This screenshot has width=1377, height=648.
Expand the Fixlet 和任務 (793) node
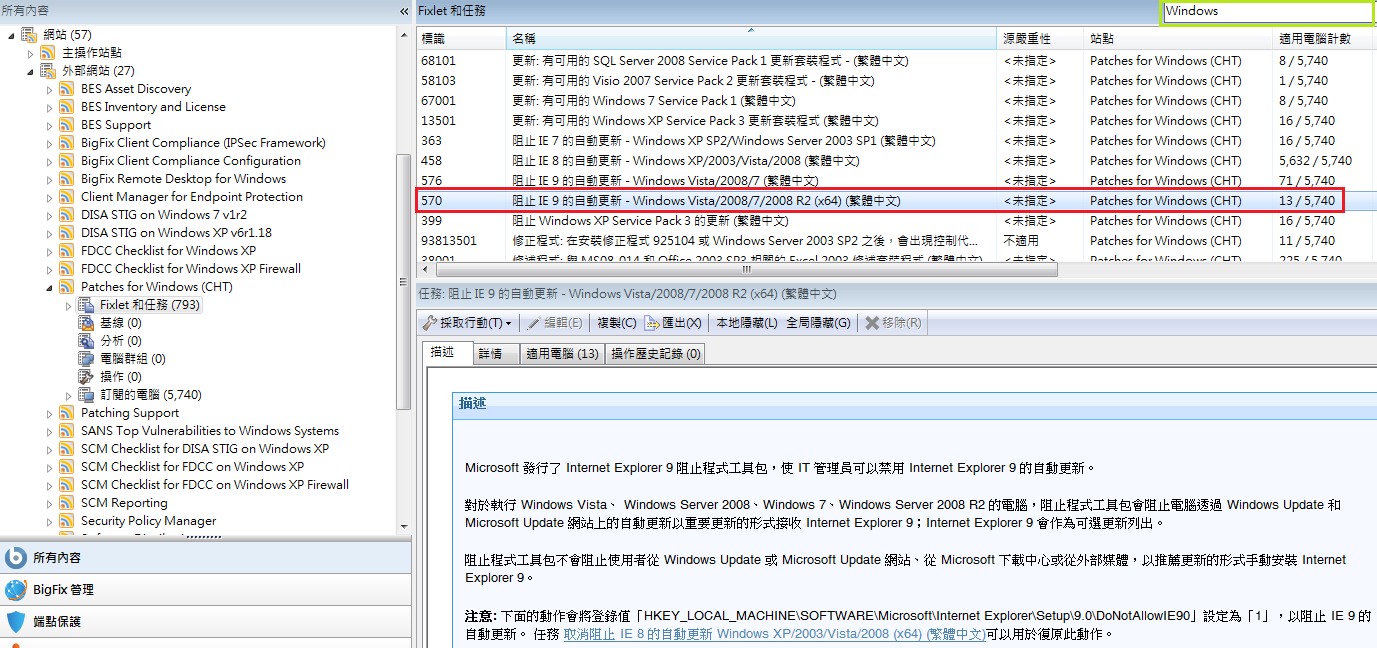(x=69, y=305)
